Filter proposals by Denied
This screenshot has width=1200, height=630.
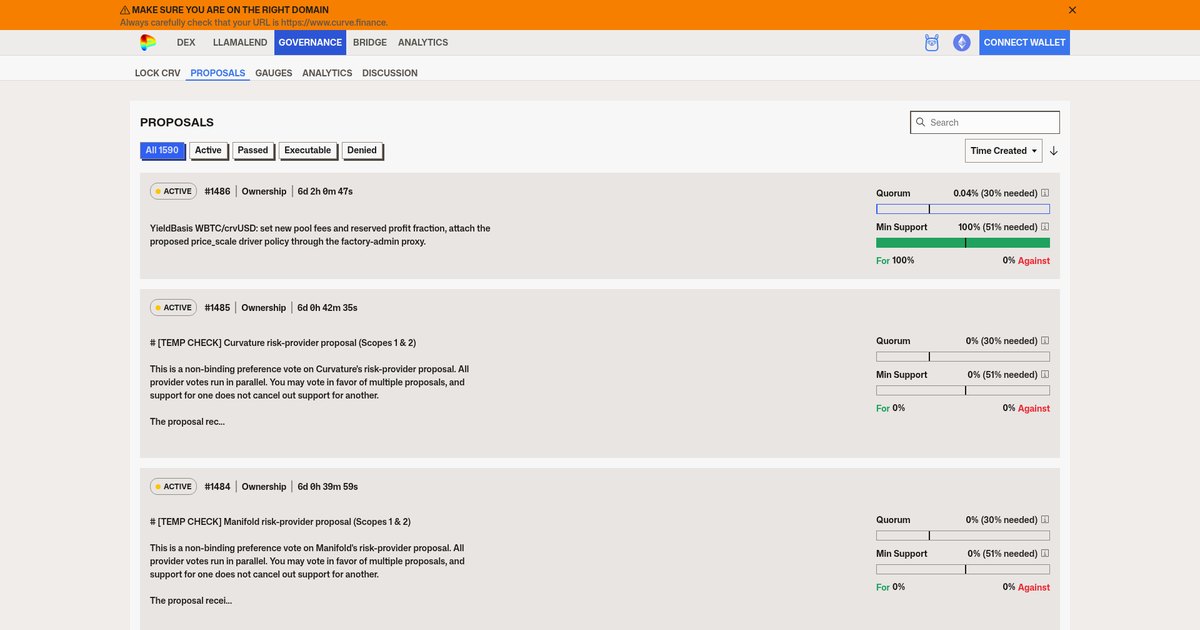coord(362,151)
